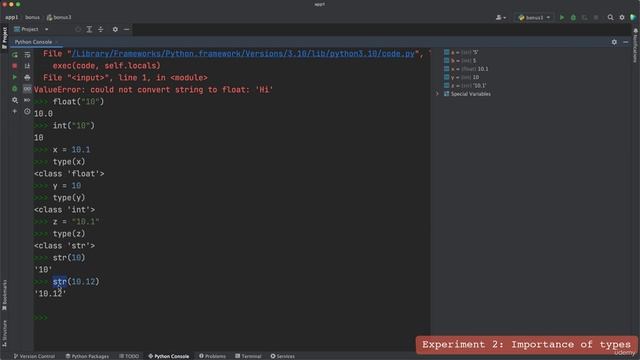Open Terminal tool window
Viewport: 640px width, 360px height.
click(248, 356)
